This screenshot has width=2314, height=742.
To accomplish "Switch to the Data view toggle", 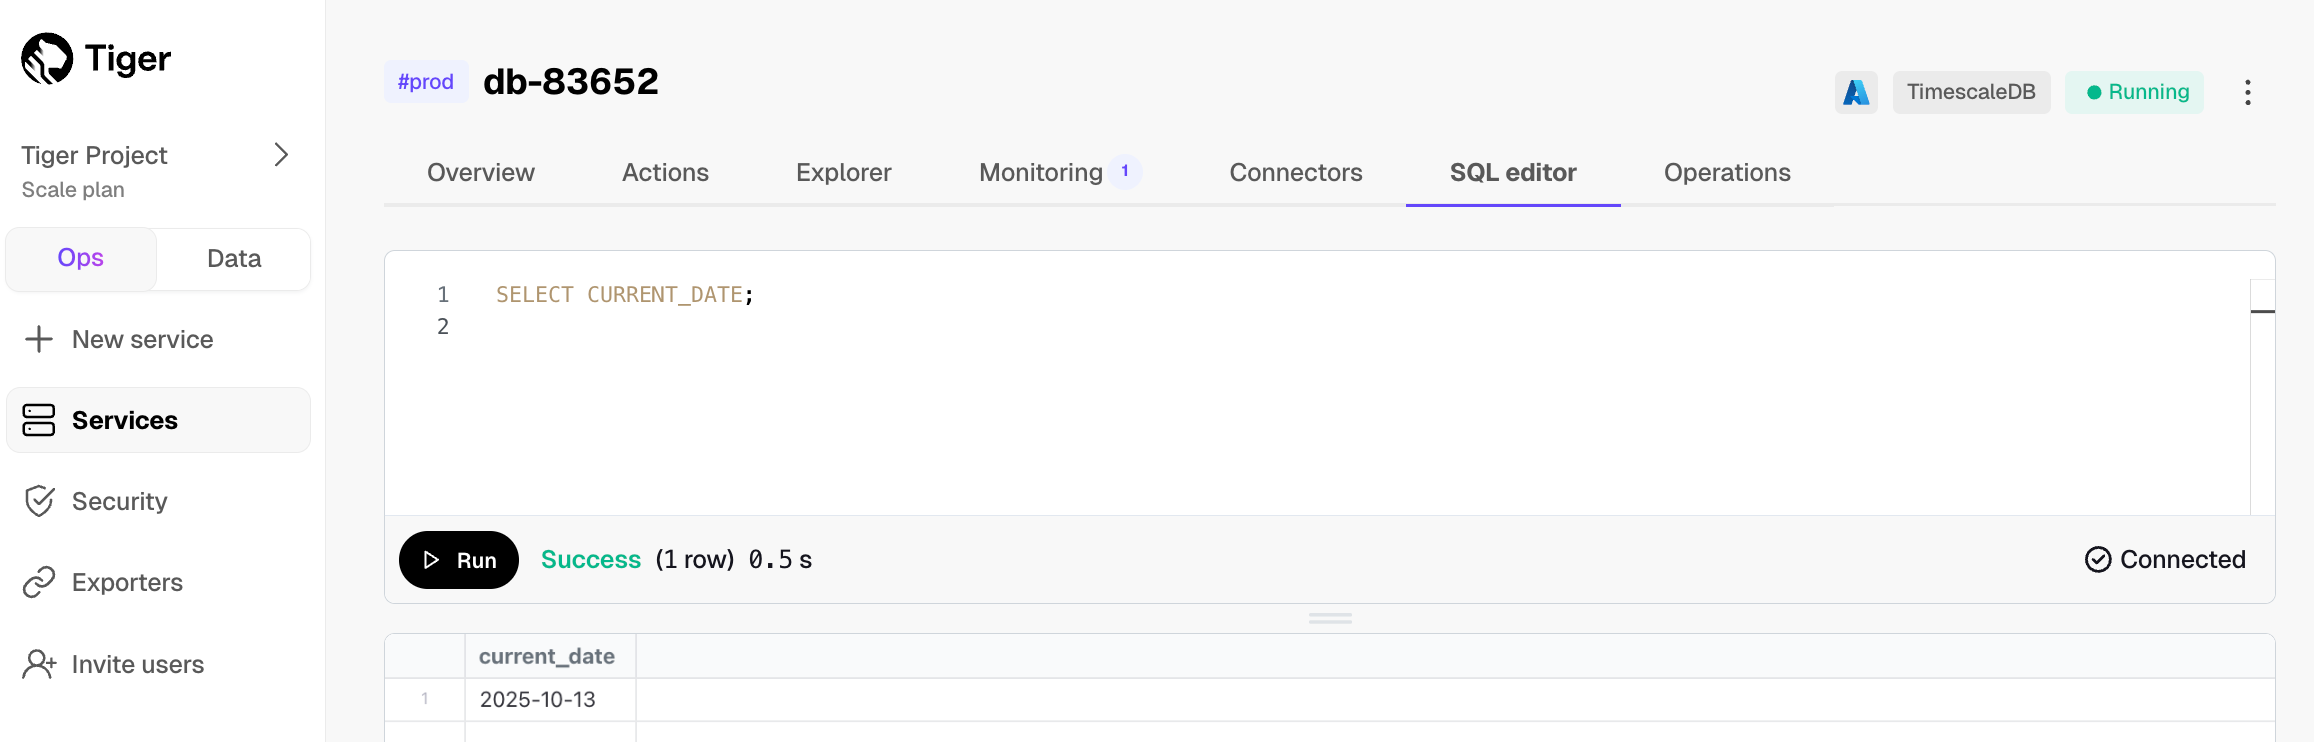I will pos(234,259).
